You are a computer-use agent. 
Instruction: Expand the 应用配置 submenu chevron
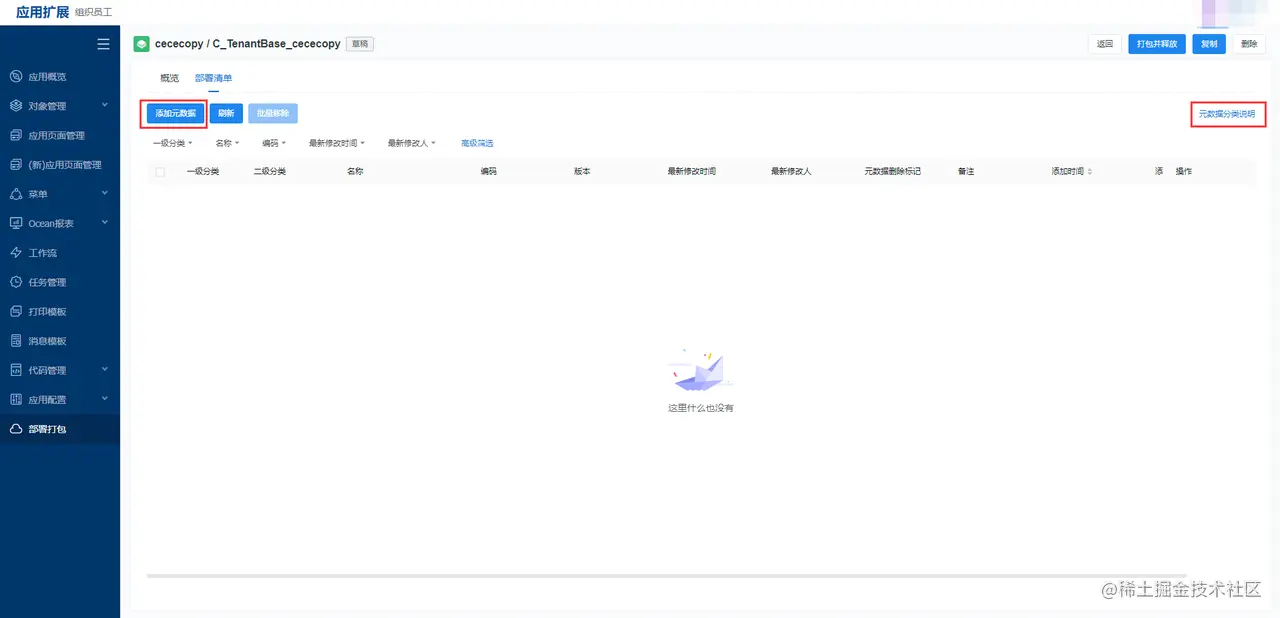click(105, 398)
